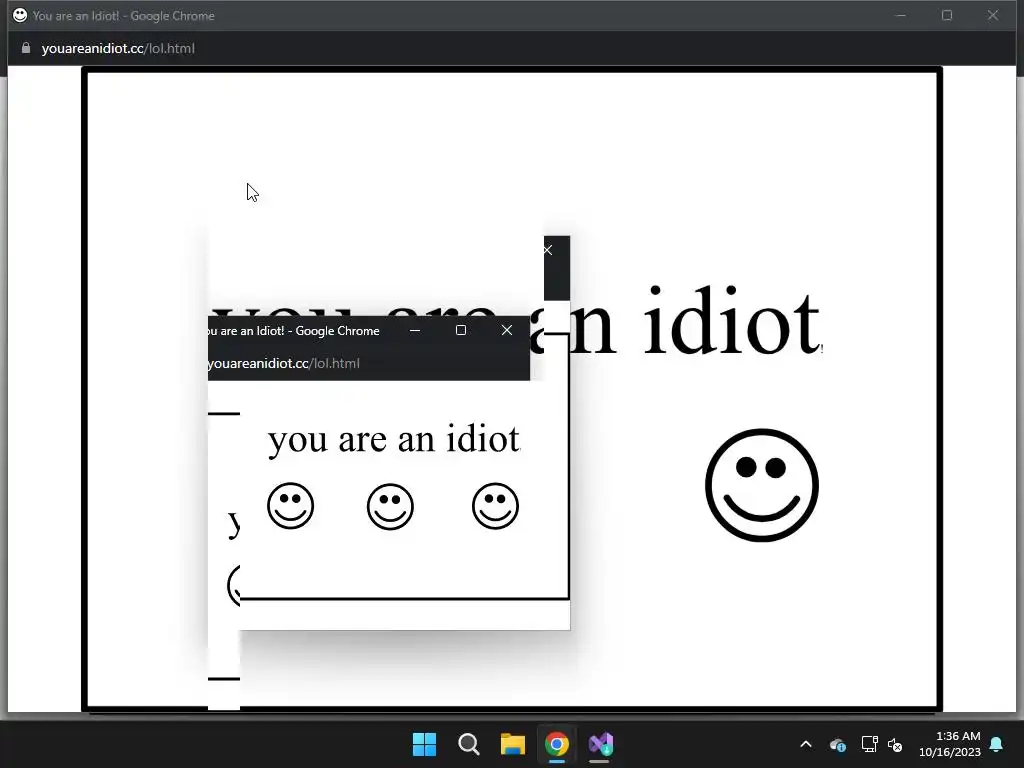Click the large 'idiot' word in the background window

tap(731, 322)
